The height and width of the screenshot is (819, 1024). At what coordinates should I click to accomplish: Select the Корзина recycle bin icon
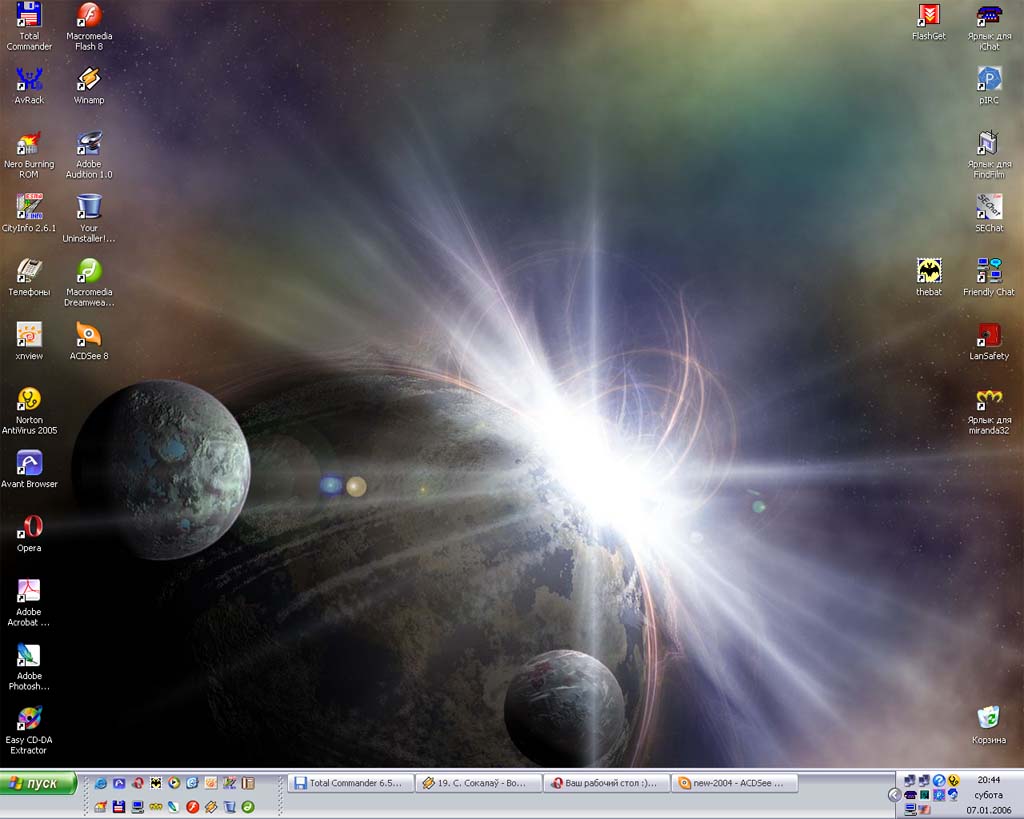(x=989, y=725)
